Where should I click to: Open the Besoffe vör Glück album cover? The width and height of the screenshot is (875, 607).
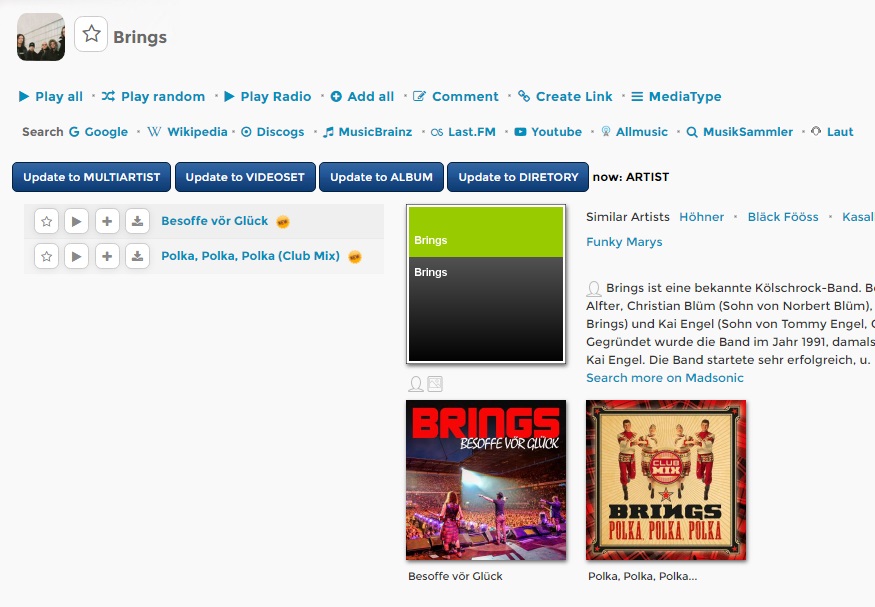click(x=486, y=480)
